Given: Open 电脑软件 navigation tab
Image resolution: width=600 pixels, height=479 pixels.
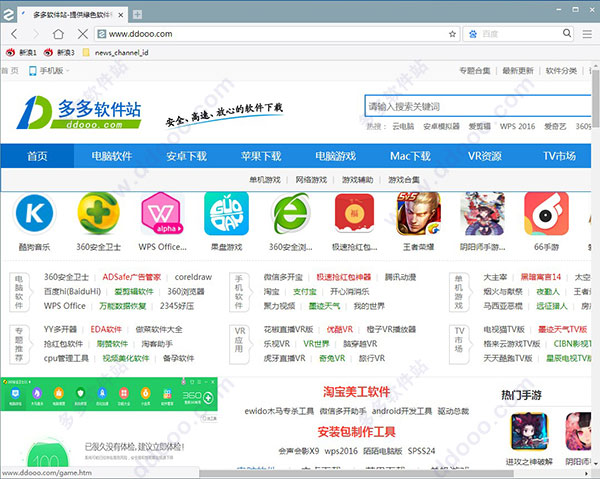Looking at the screenshot, I should click(112, 156).
